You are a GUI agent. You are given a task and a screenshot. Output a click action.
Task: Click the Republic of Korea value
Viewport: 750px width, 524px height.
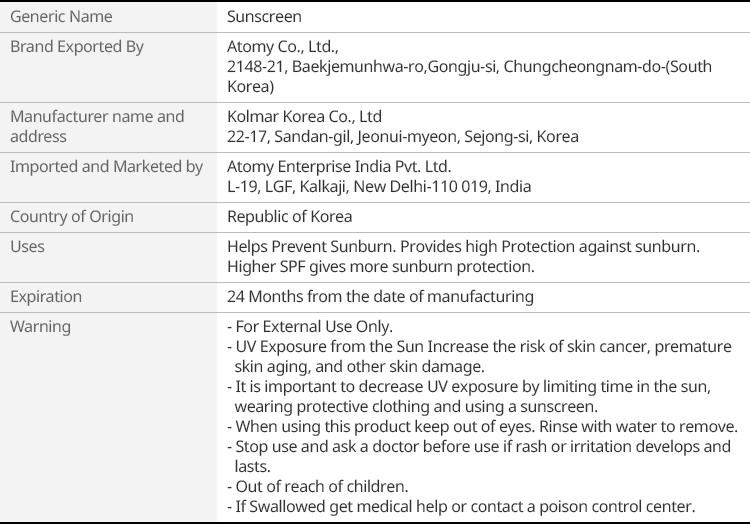290,216
